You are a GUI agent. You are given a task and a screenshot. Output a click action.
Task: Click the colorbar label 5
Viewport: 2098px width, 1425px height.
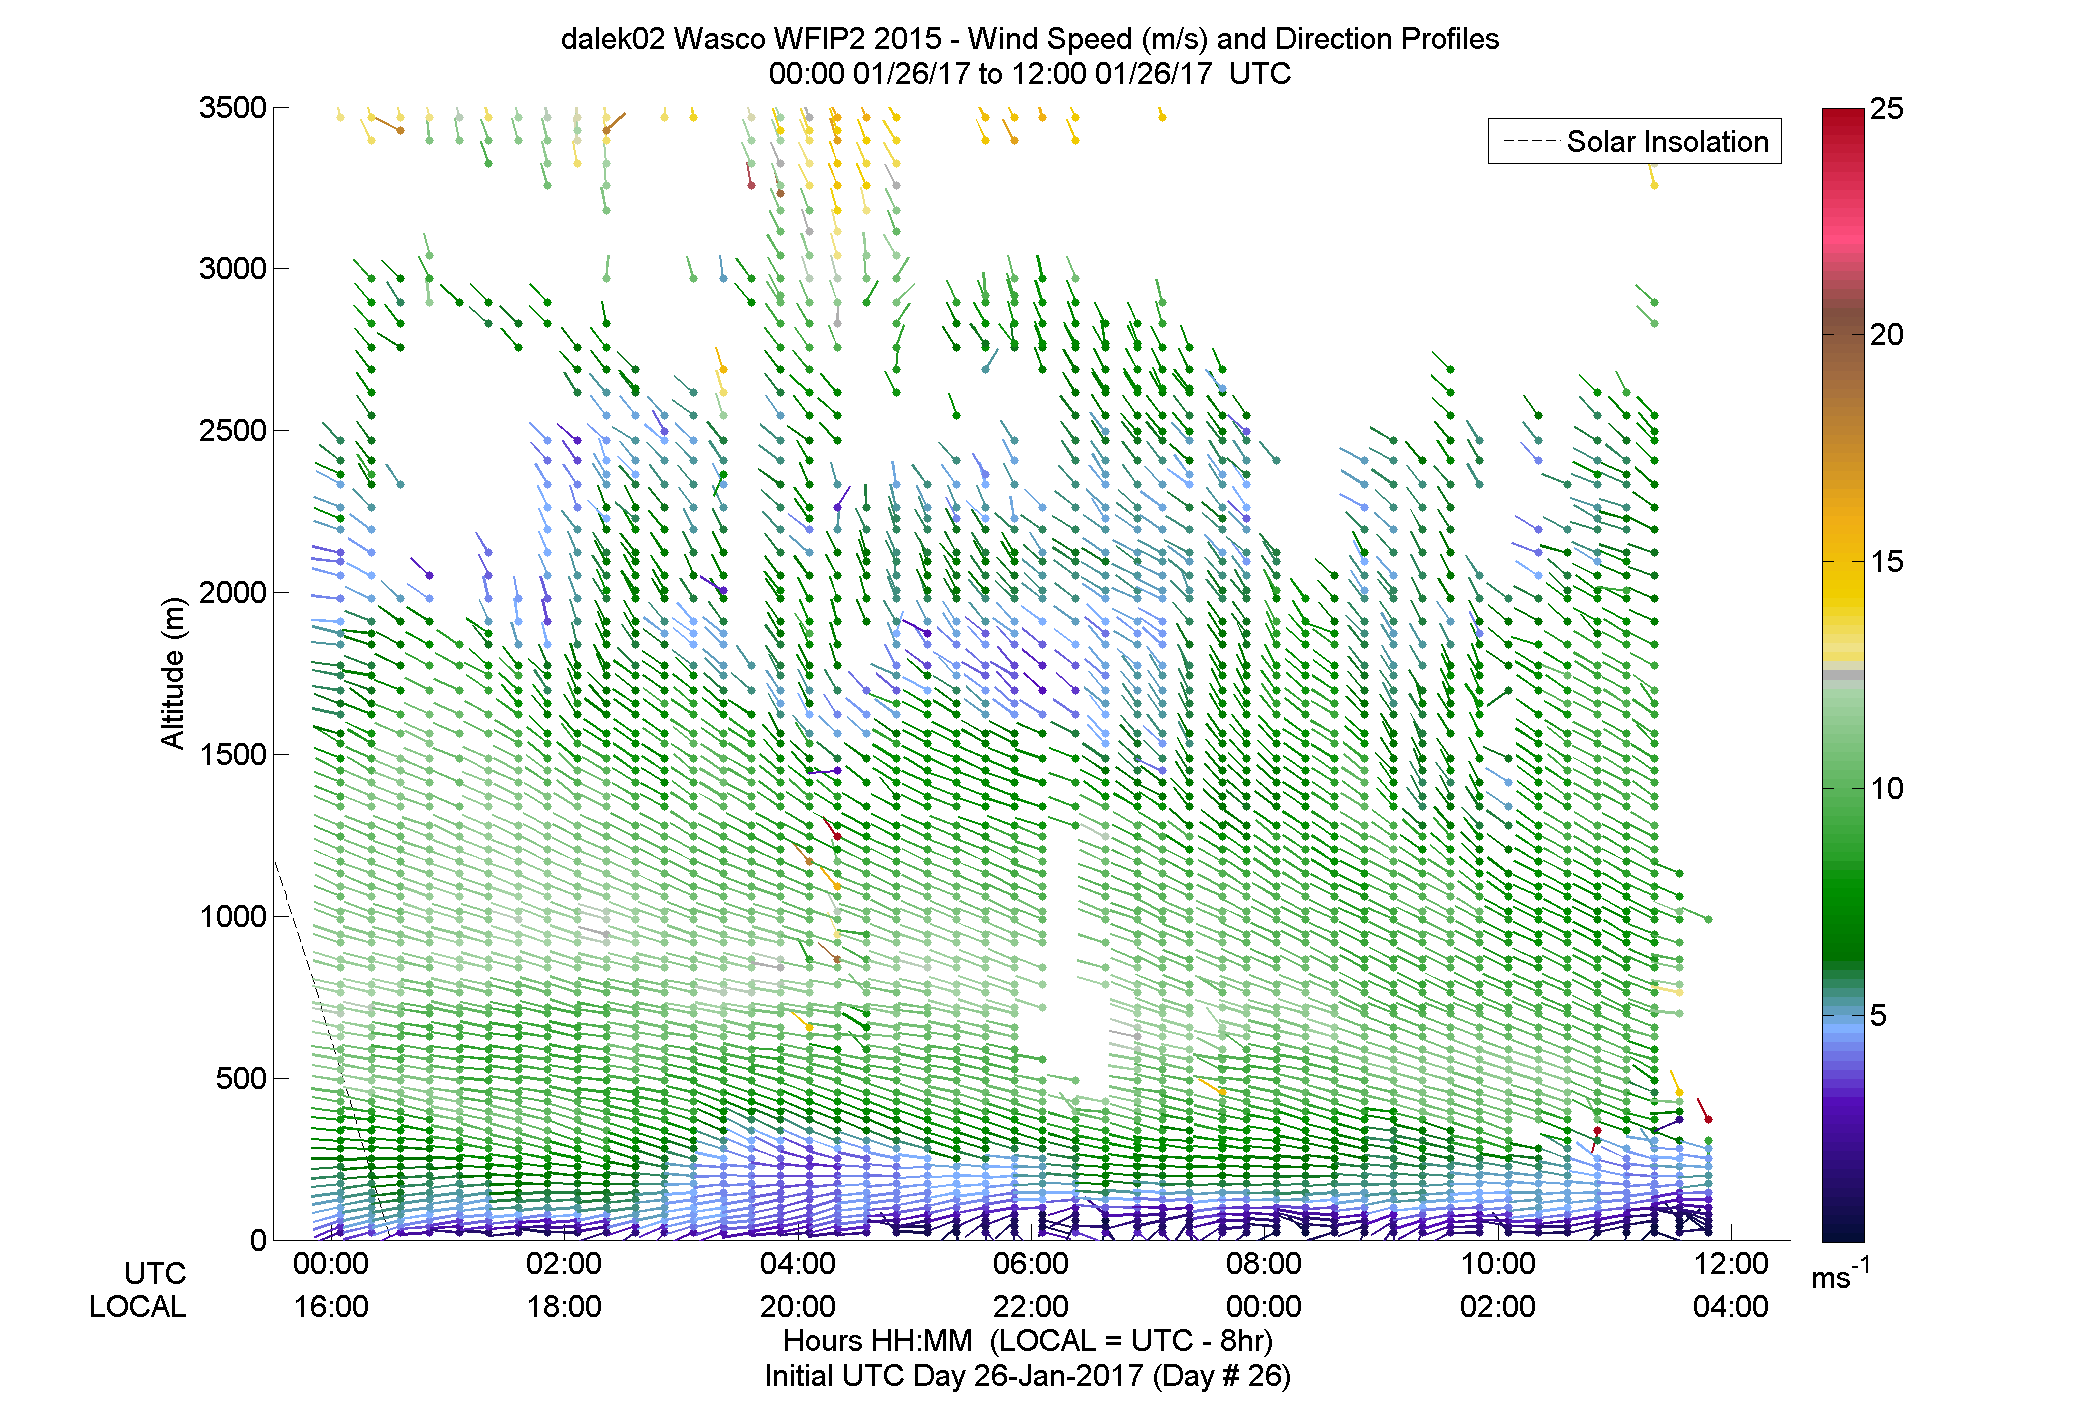pyautogui.click(x=1878, y=1016)
